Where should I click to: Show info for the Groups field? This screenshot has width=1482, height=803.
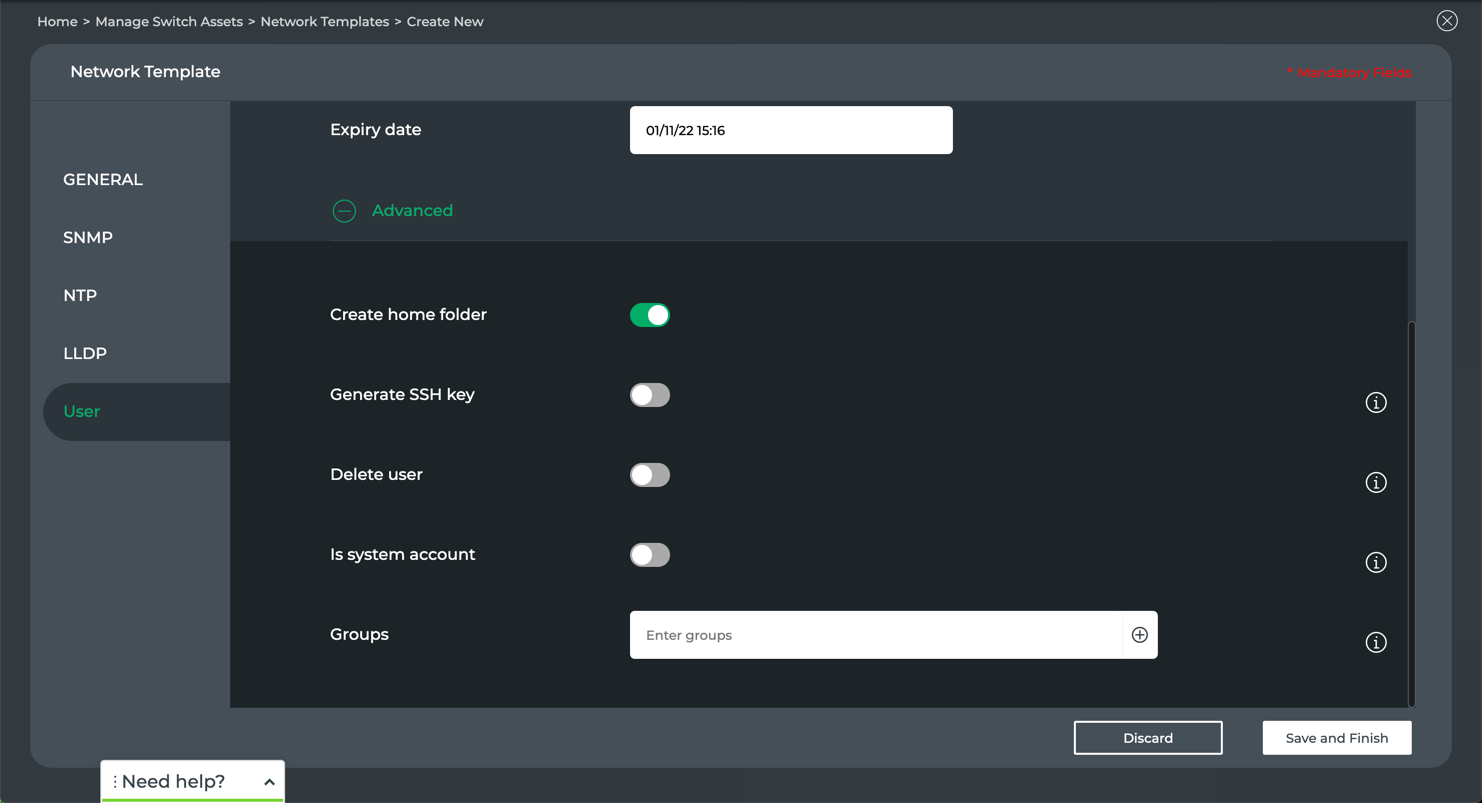pyautogui.click(x=1376, y=643)
